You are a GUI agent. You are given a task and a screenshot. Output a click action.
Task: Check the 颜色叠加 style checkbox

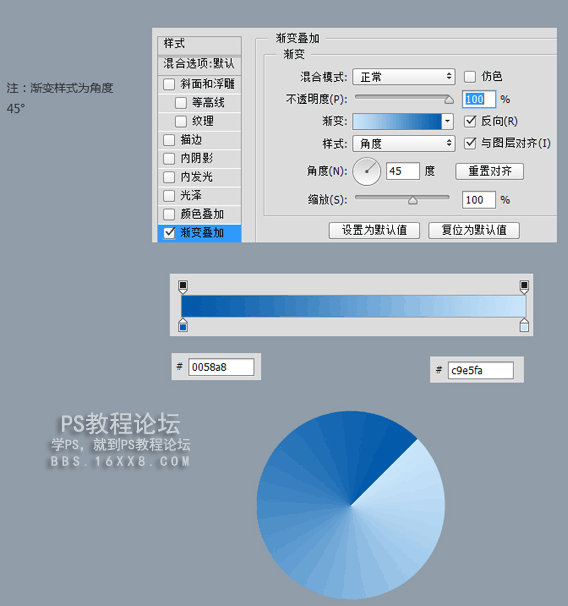(x=169, y=214)
